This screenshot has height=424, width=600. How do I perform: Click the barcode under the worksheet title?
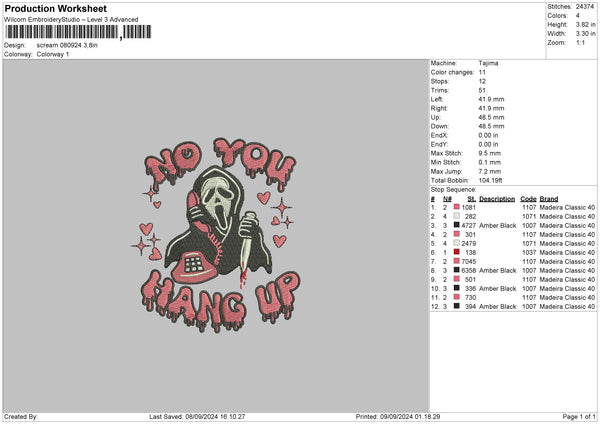78,32
